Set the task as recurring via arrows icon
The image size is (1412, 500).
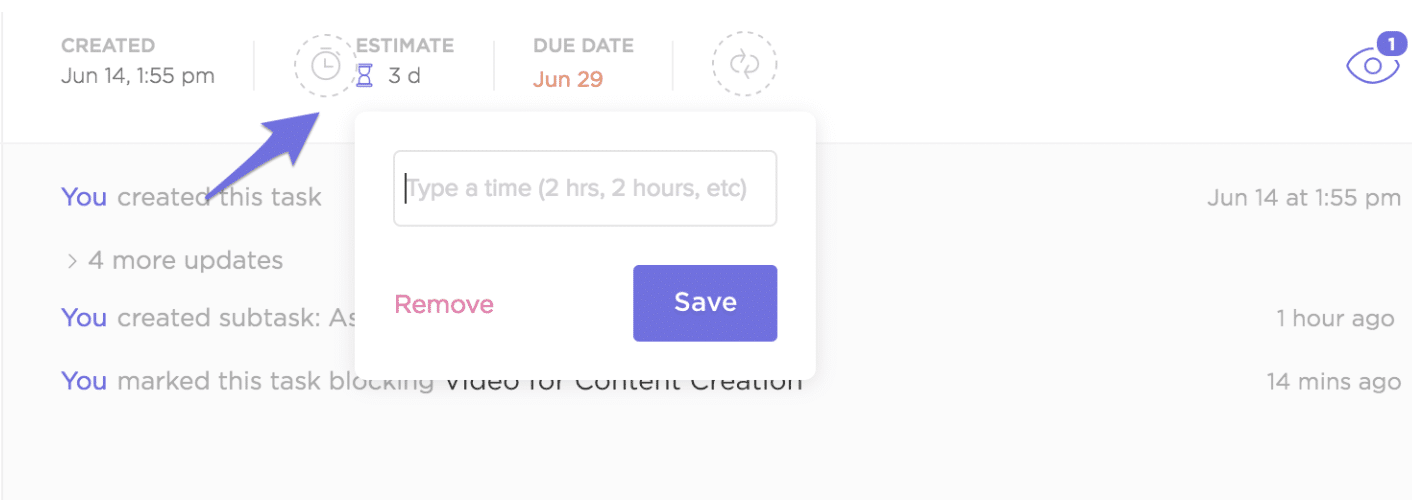[x=744, y=65]
